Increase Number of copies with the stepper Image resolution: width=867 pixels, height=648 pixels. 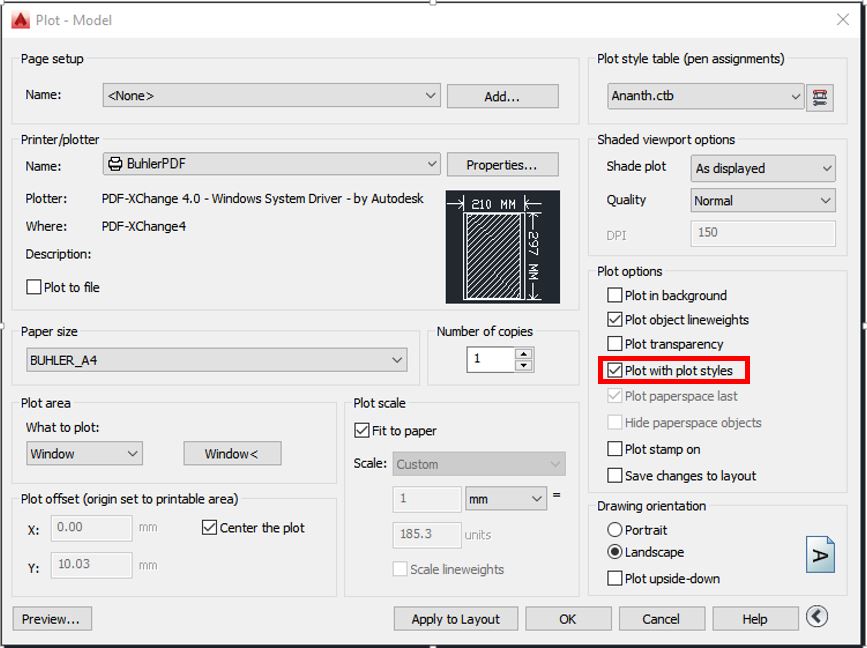pyautogui.click(x=521, y=353)
